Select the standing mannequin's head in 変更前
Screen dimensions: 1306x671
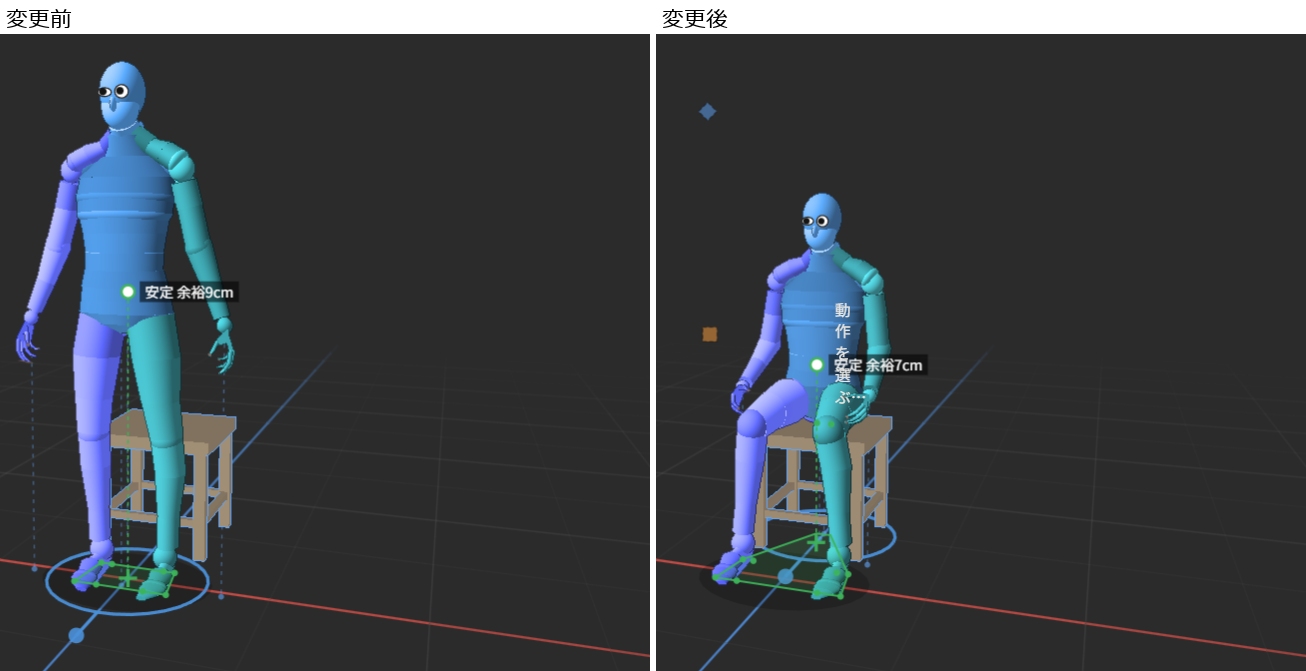click(x=122, y=94)
